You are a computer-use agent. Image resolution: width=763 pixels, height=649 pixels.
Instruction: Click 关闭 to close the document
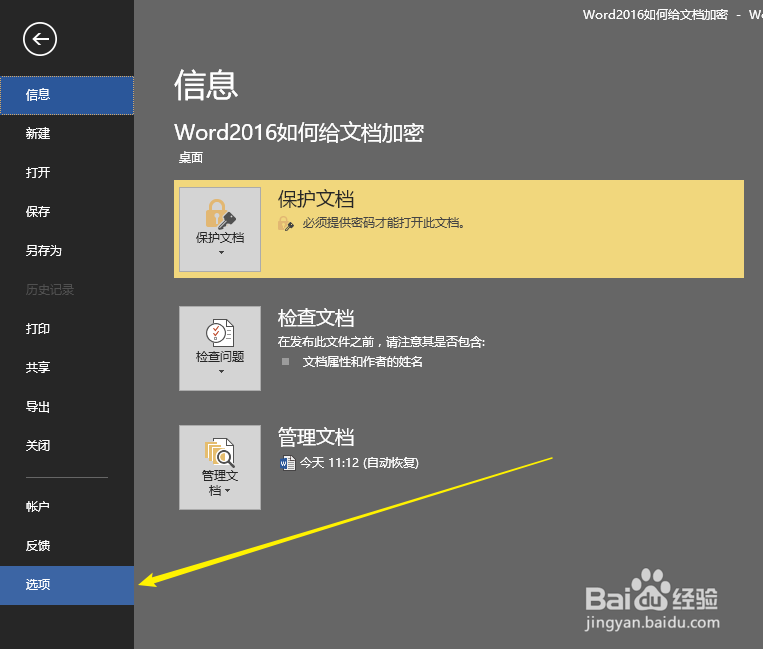point(67,446)
